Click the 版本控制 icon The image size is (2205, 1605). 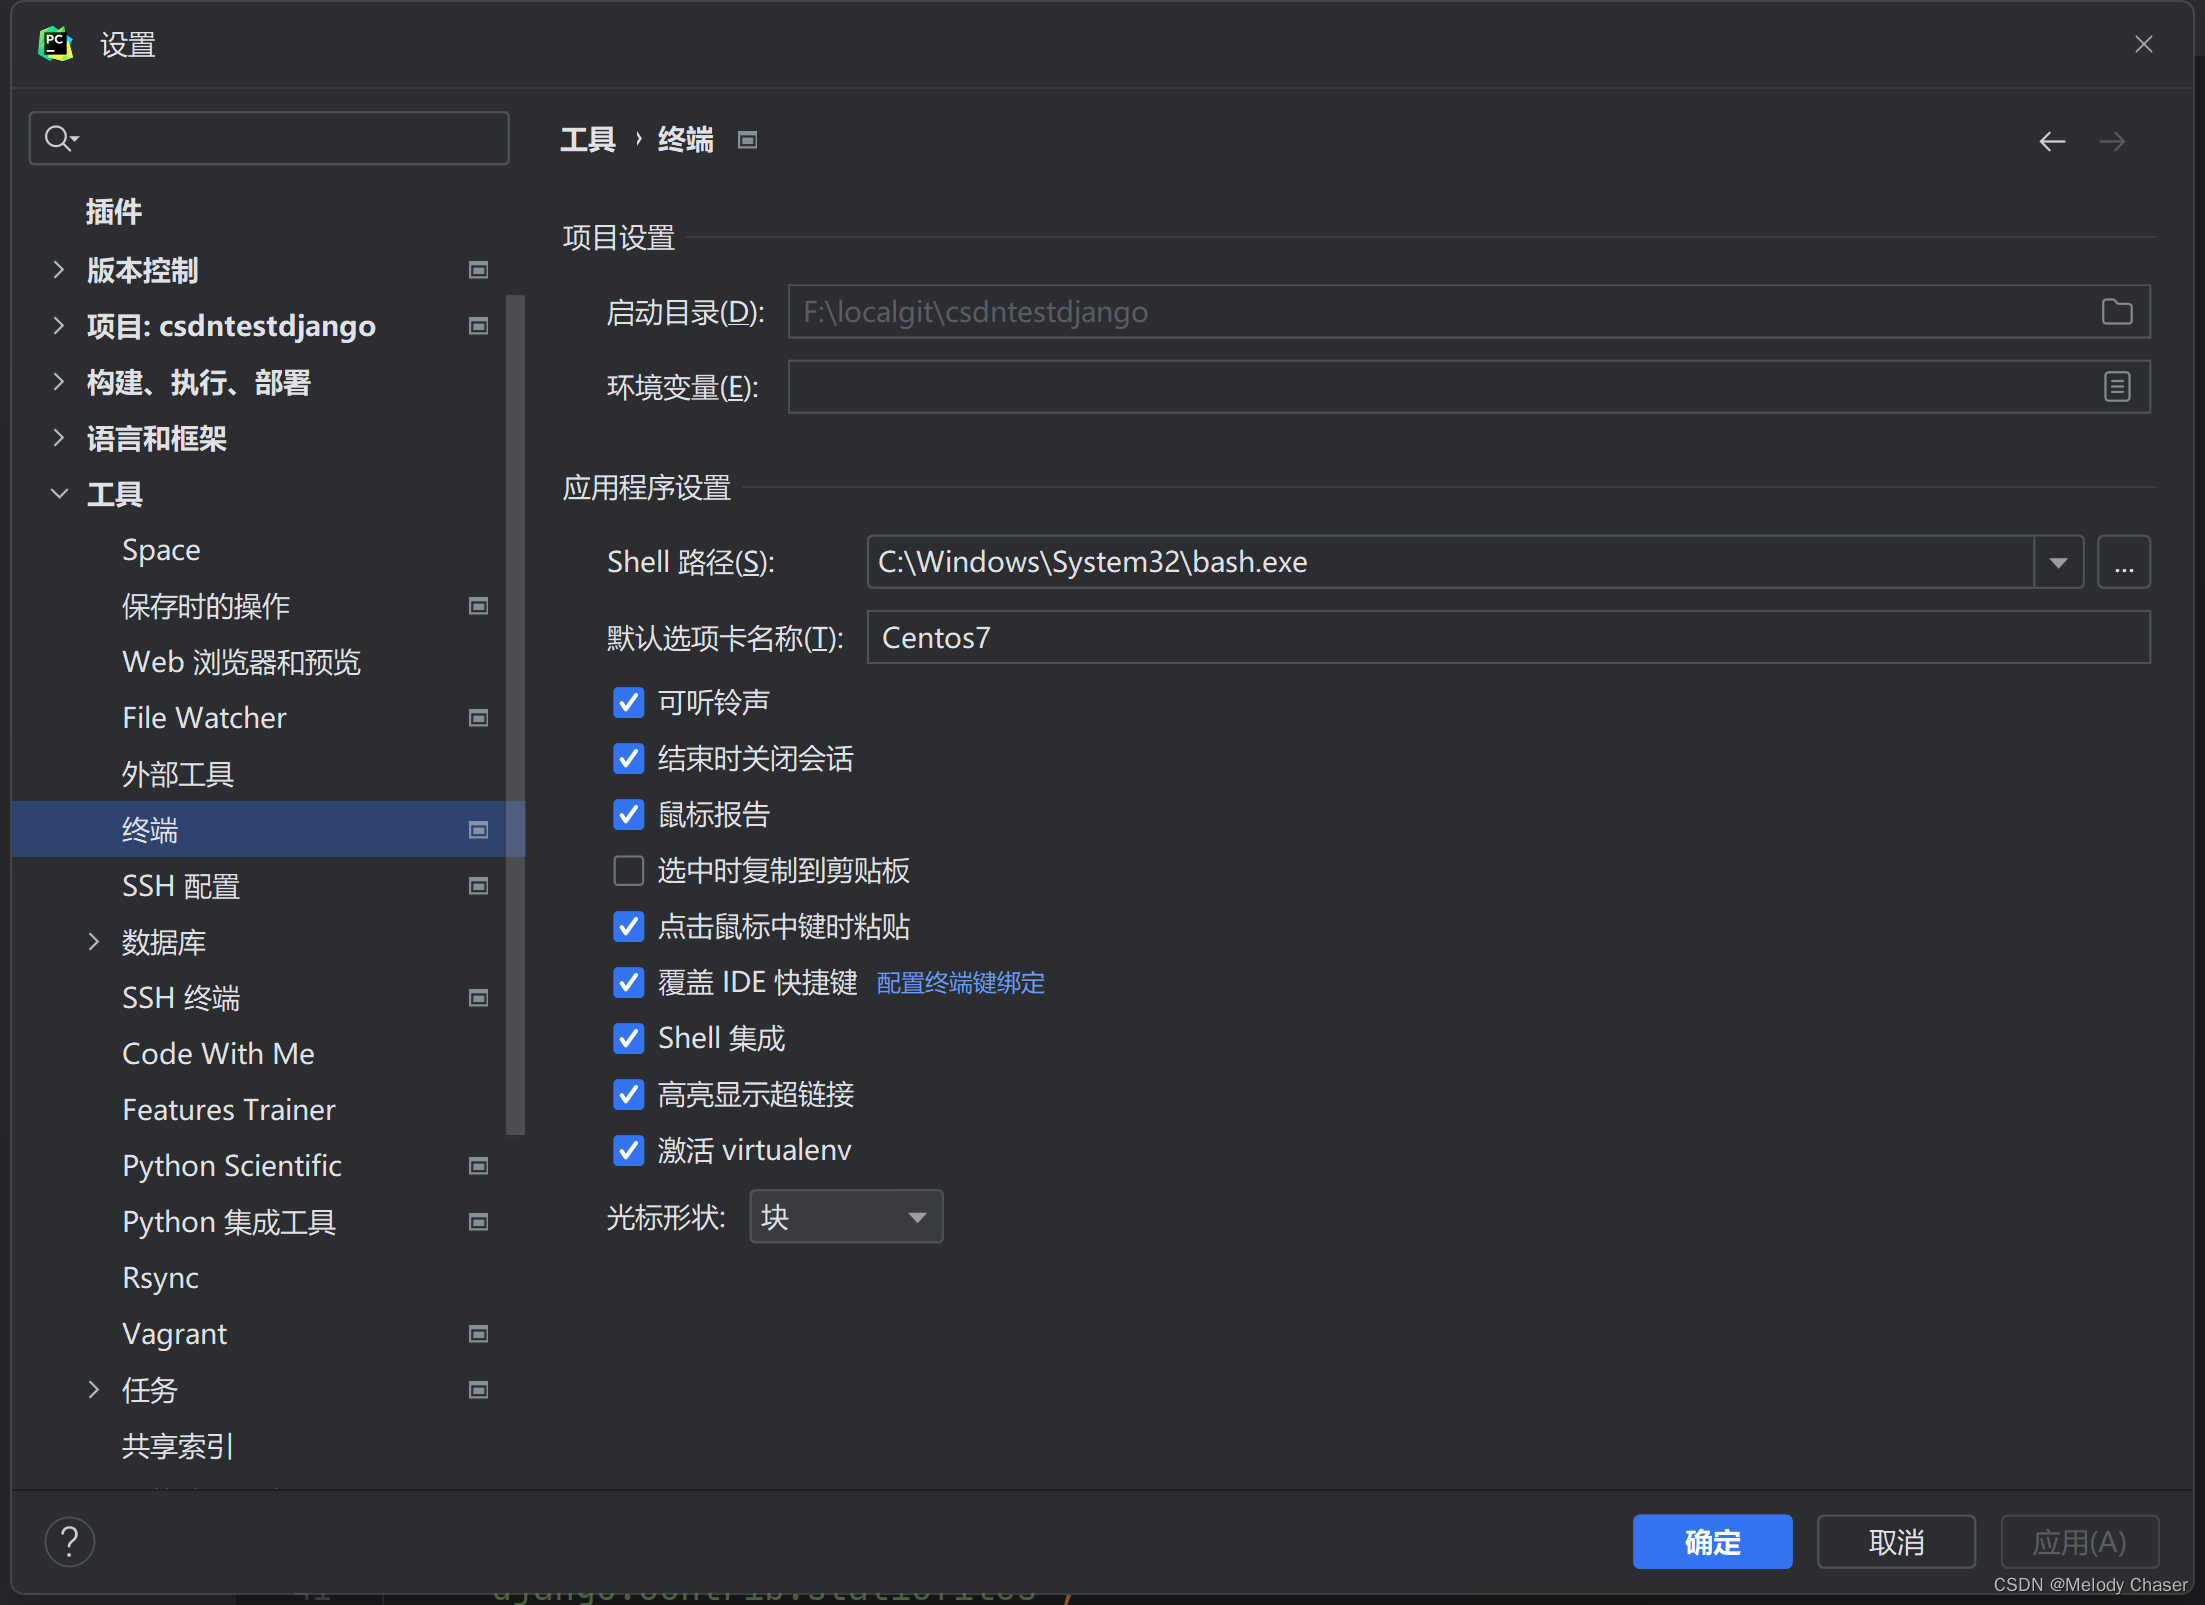pyautogui.click(x=481, y=269)
